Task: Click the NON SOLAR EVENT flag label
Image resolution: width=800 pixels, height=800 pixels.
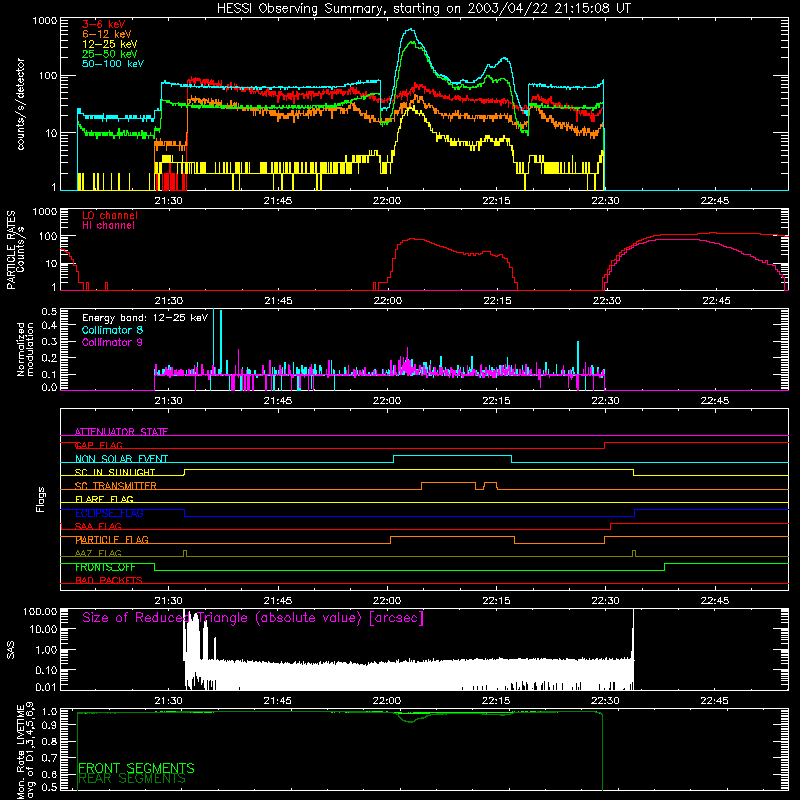Action: [x=121, y=459]
